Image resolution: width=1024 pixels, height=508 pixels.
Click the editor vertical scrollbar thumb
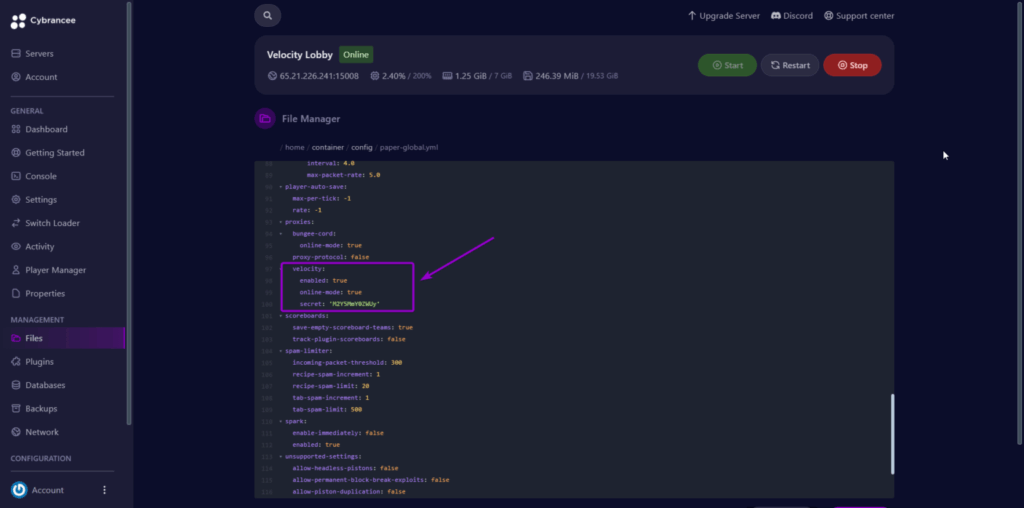[x=892, y=434]
